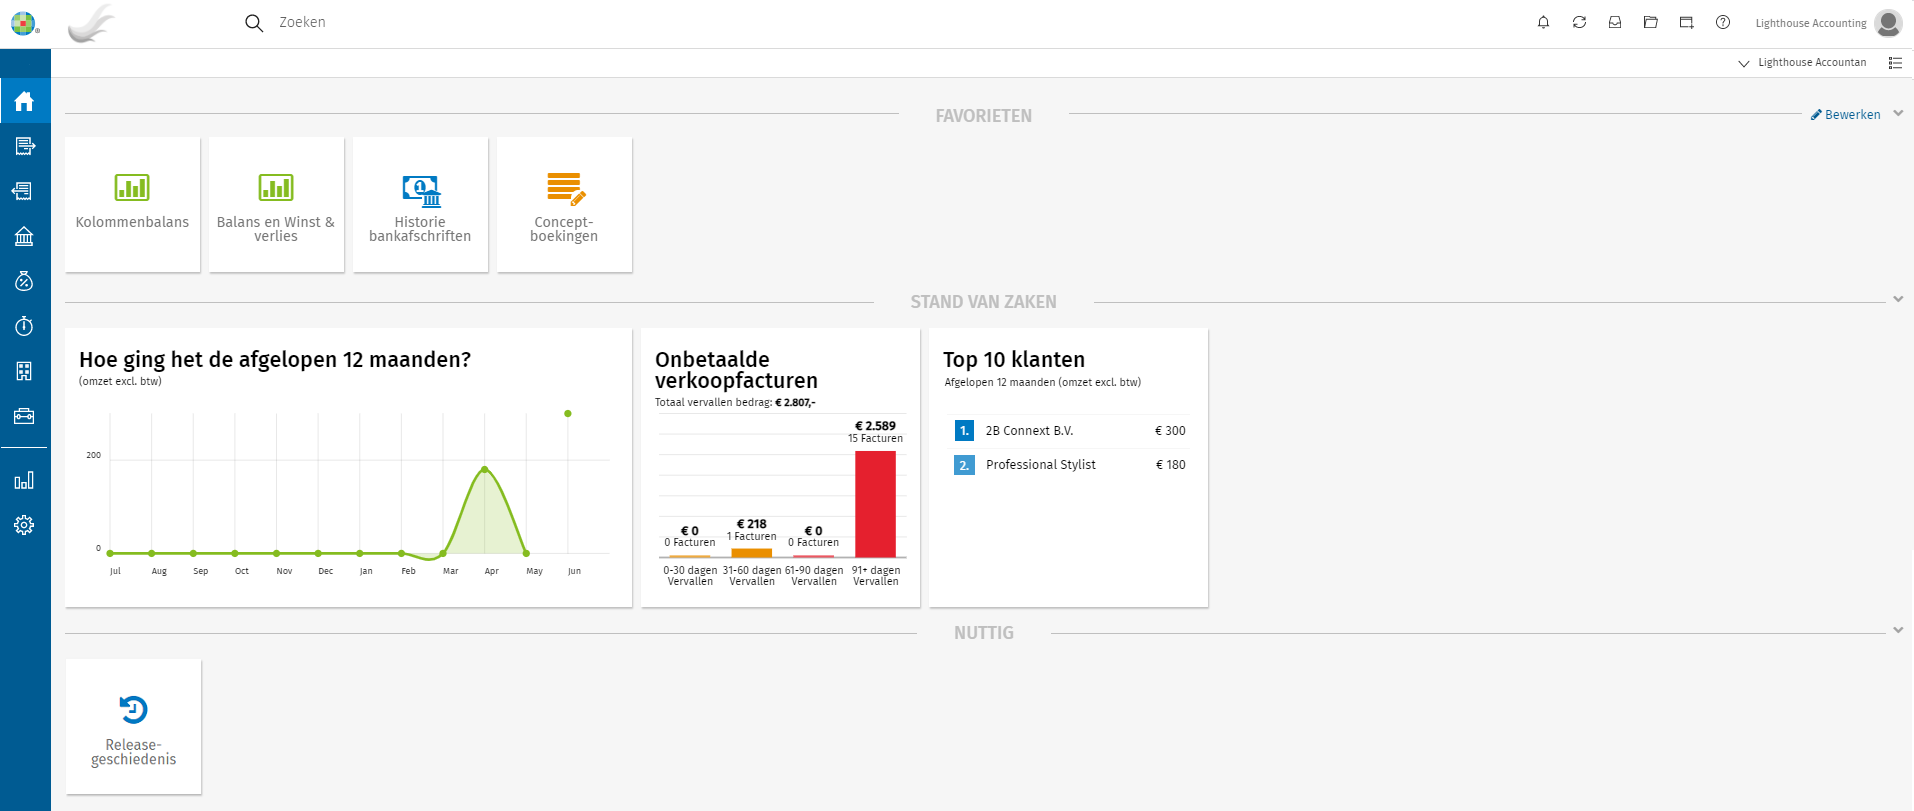This screenshot has width=1914, height=811.
Task: Open the stopwatch time tracking icon
Action: pyautogui.click(x=24, y=326)
